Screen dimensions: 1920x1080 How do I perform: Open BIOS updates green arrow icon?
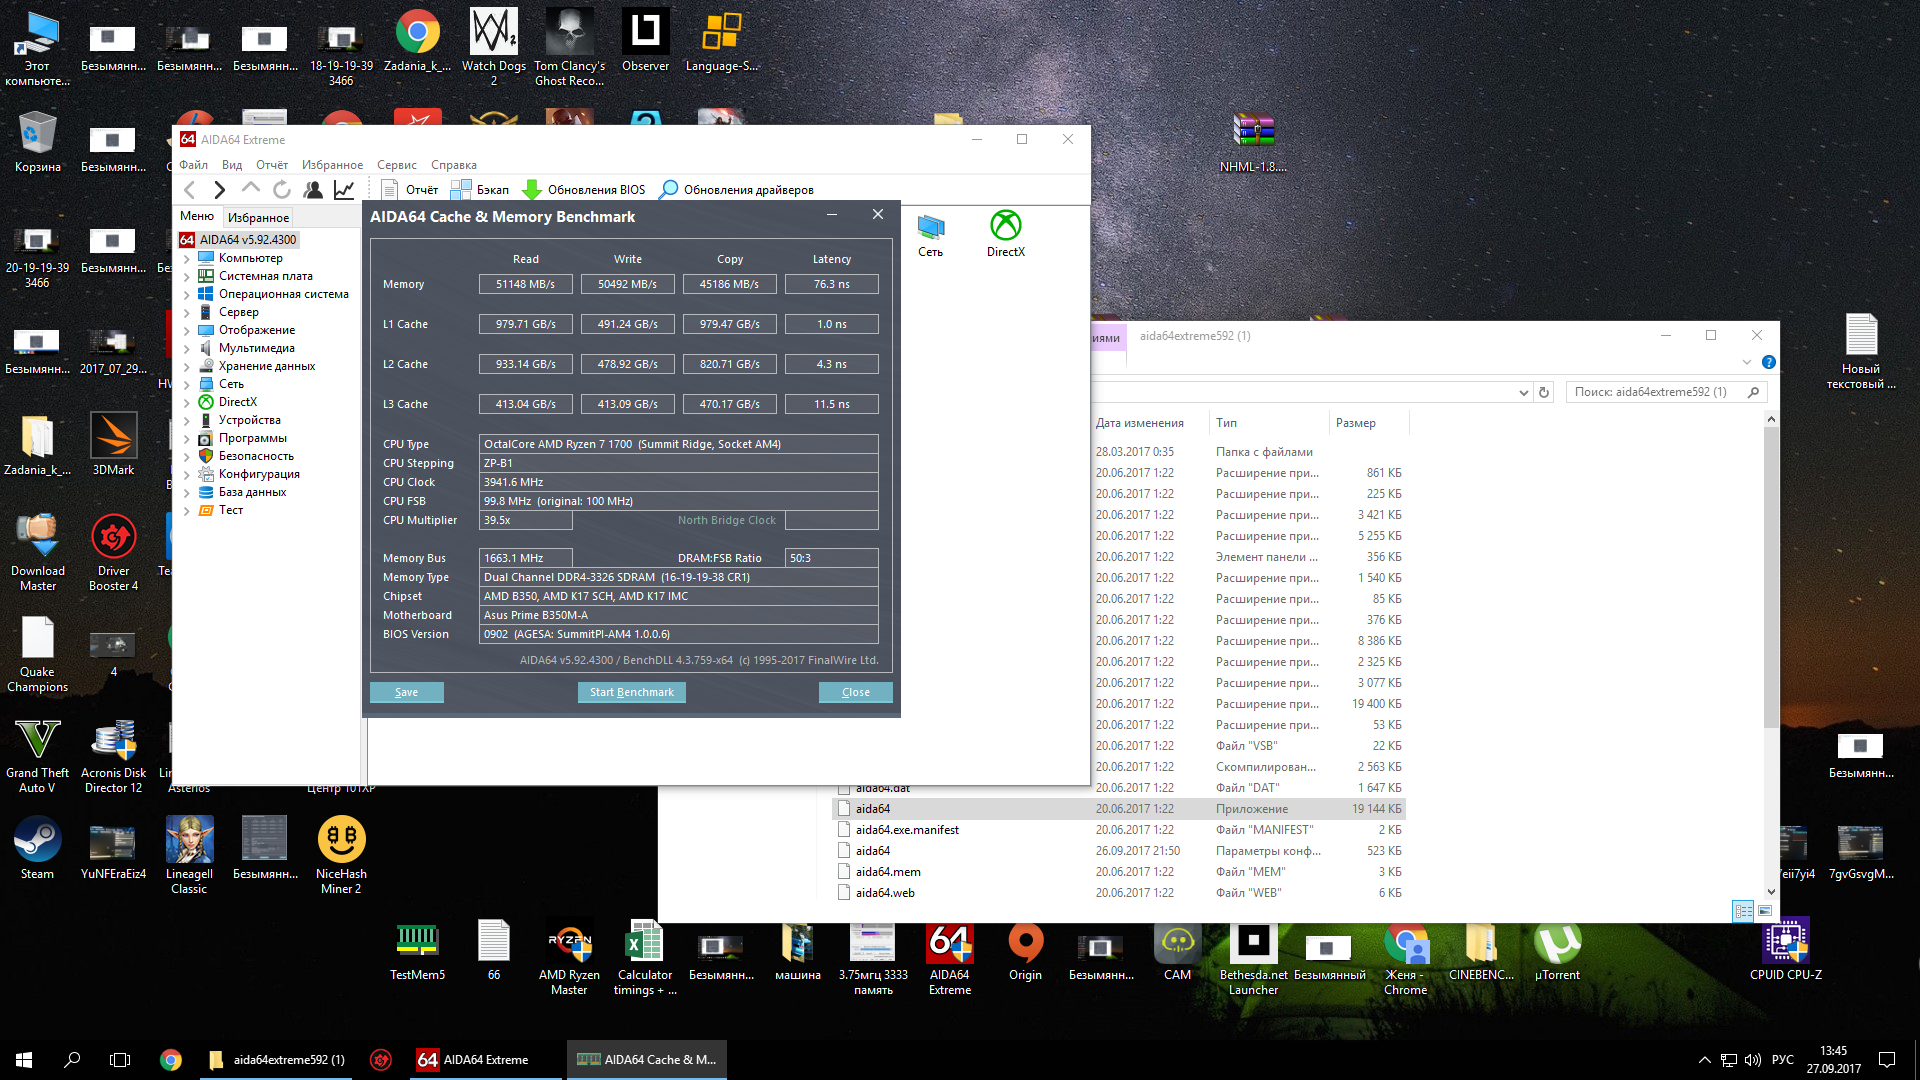pos(532,189)
